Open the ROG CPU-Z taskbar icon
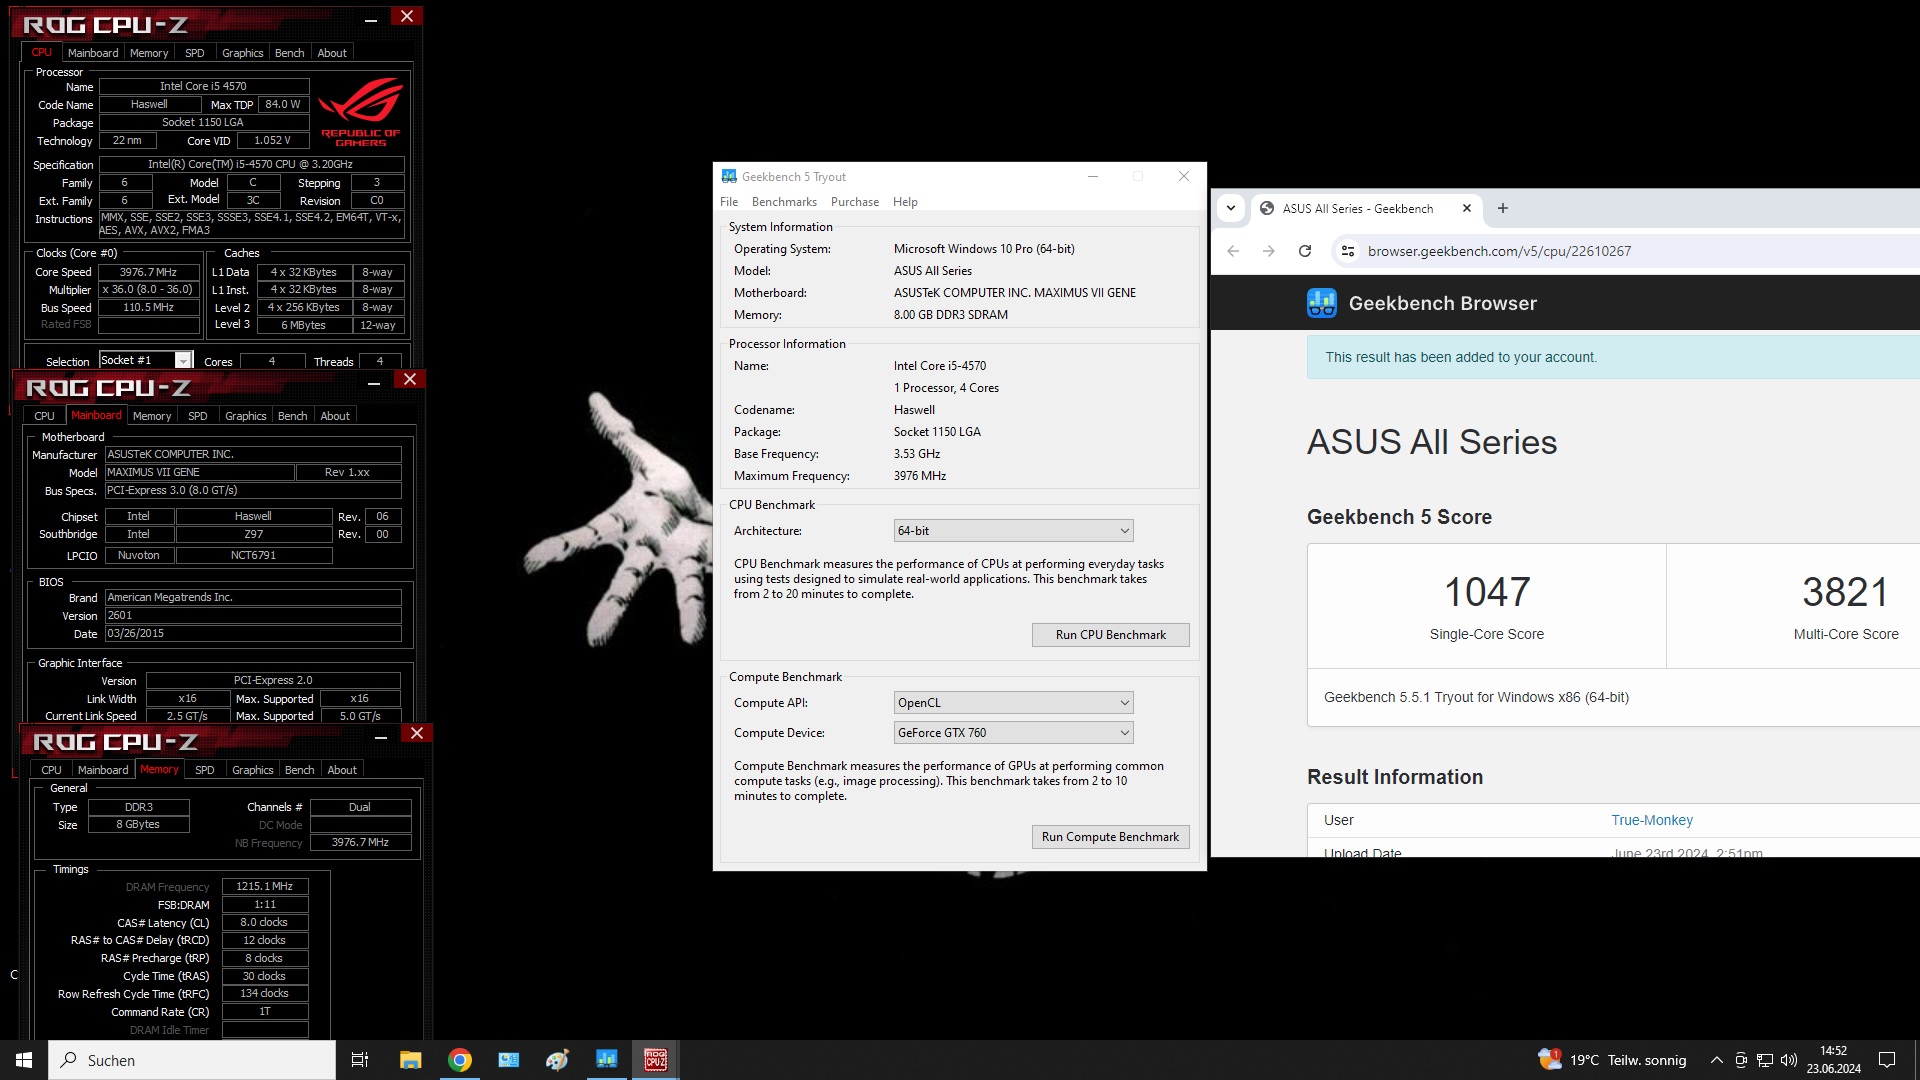The image size is (1920, 1080). tap(656, 1060)
